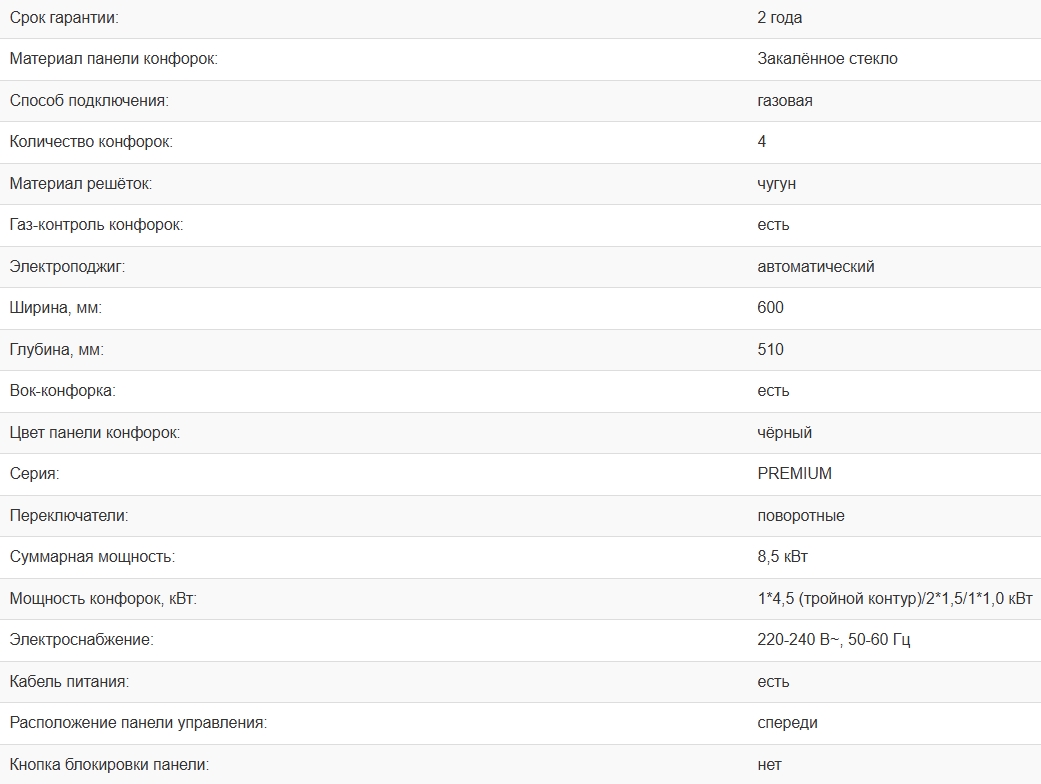Select the 'Закалённое стекло' value text
Image resolution: width=1041 pixels, height=784 pixels.
(x=827, y=58)
